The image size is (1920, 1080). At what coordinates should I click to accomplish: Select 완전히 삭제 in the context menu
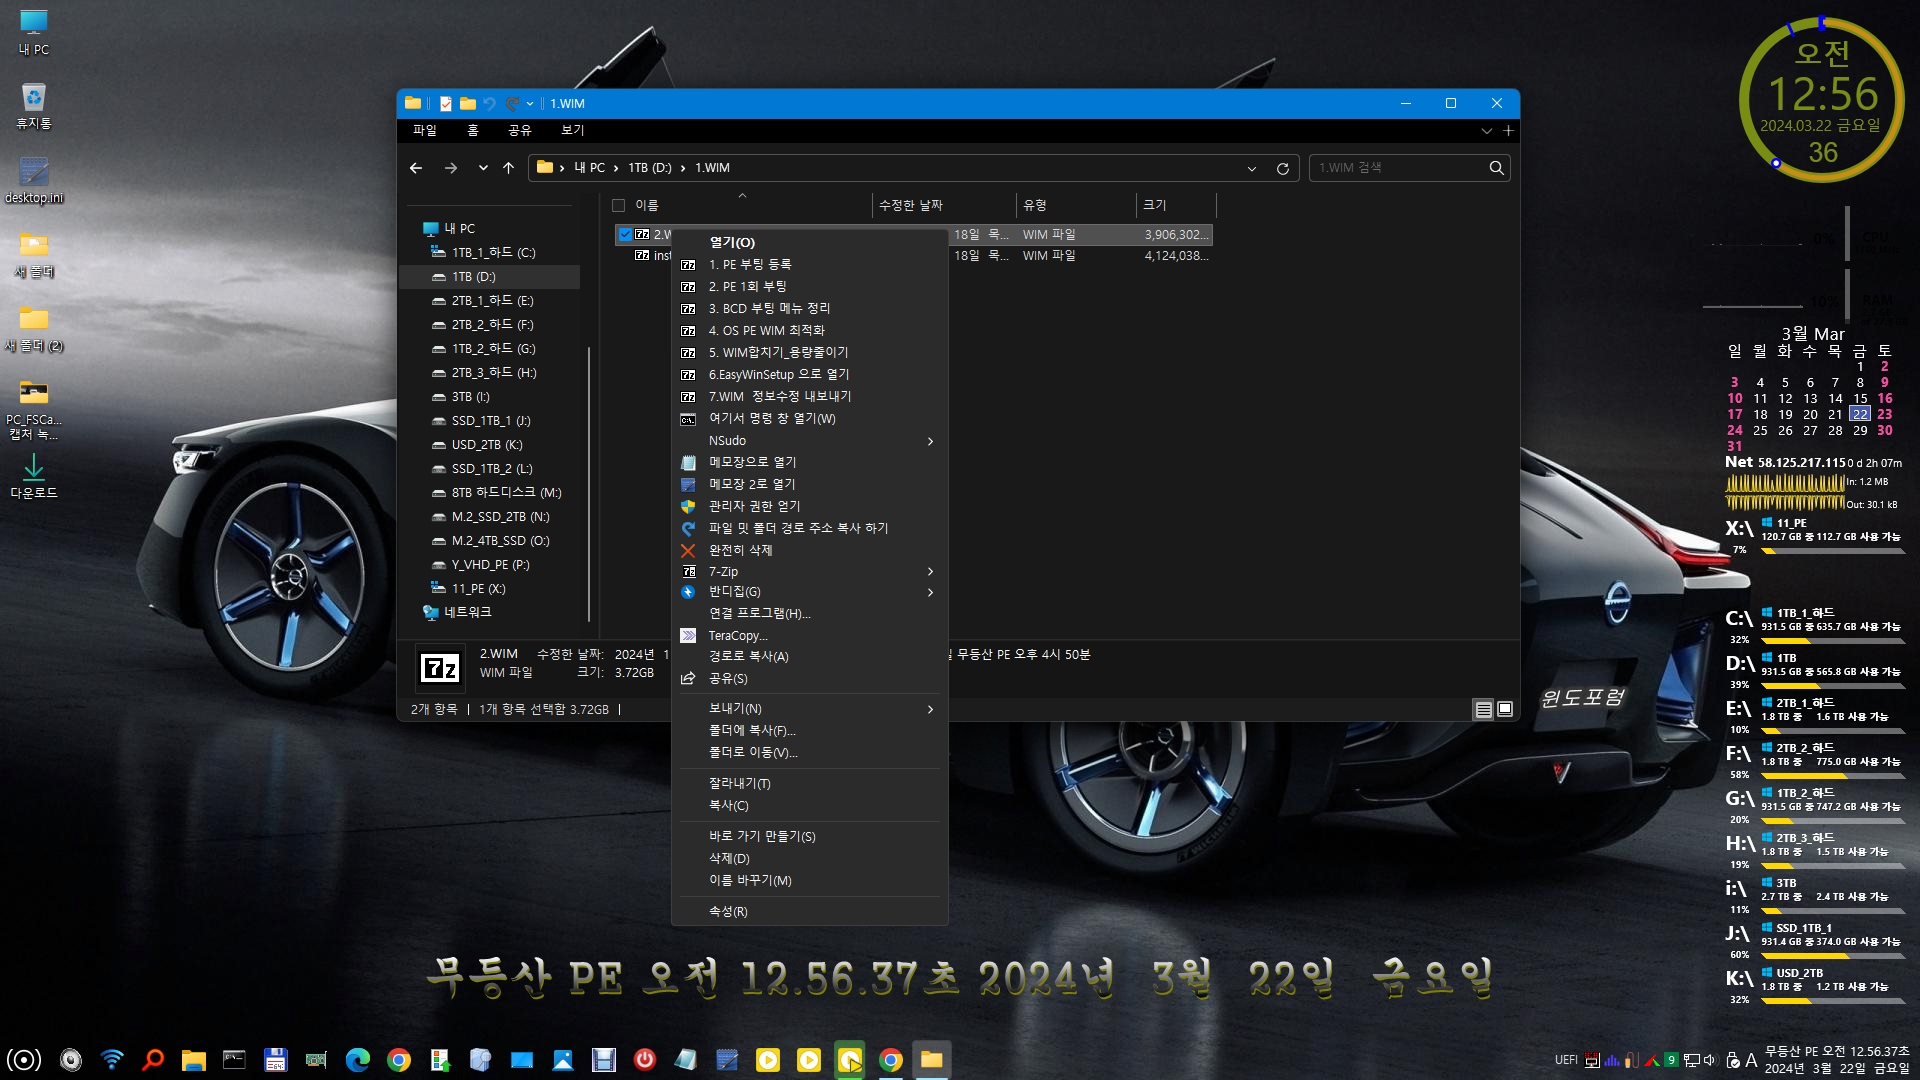[x=810, y=551]
